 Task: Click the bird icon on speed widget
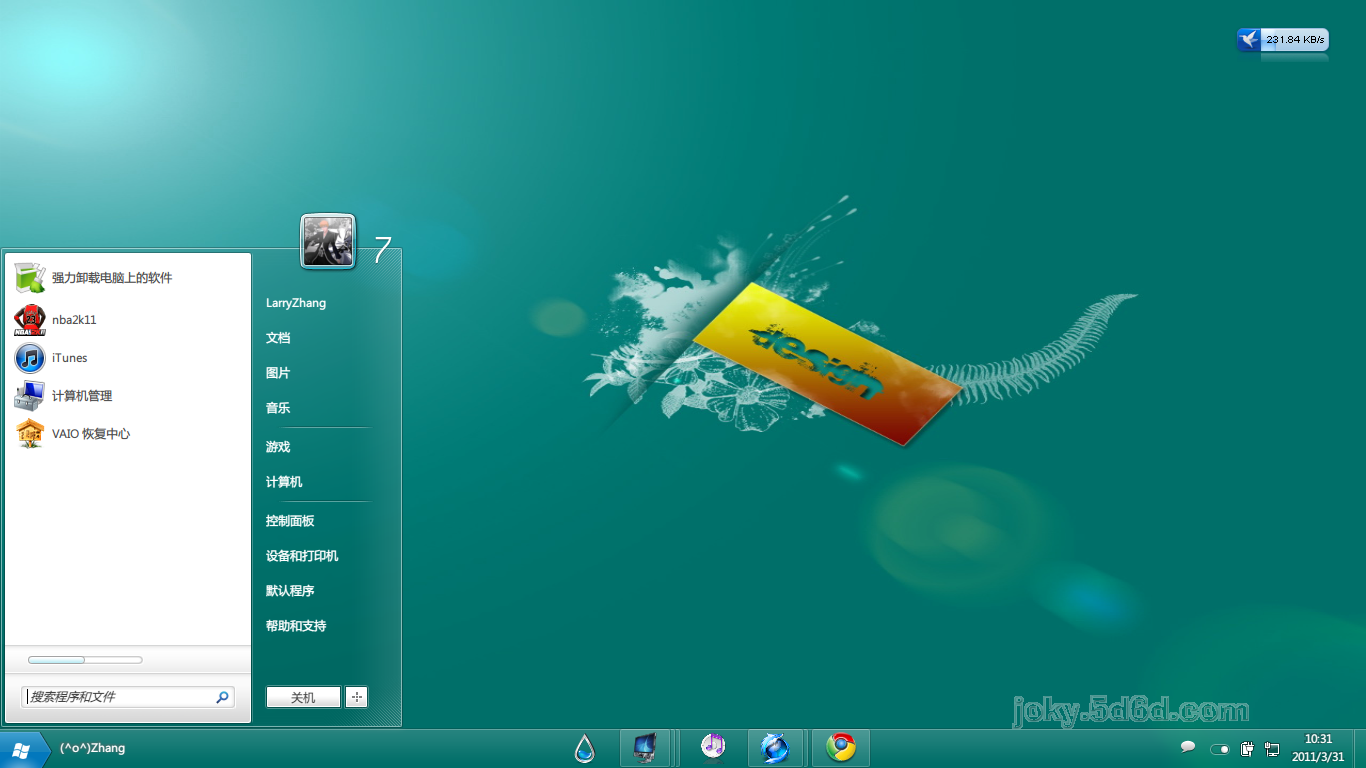coord(1249,40)
